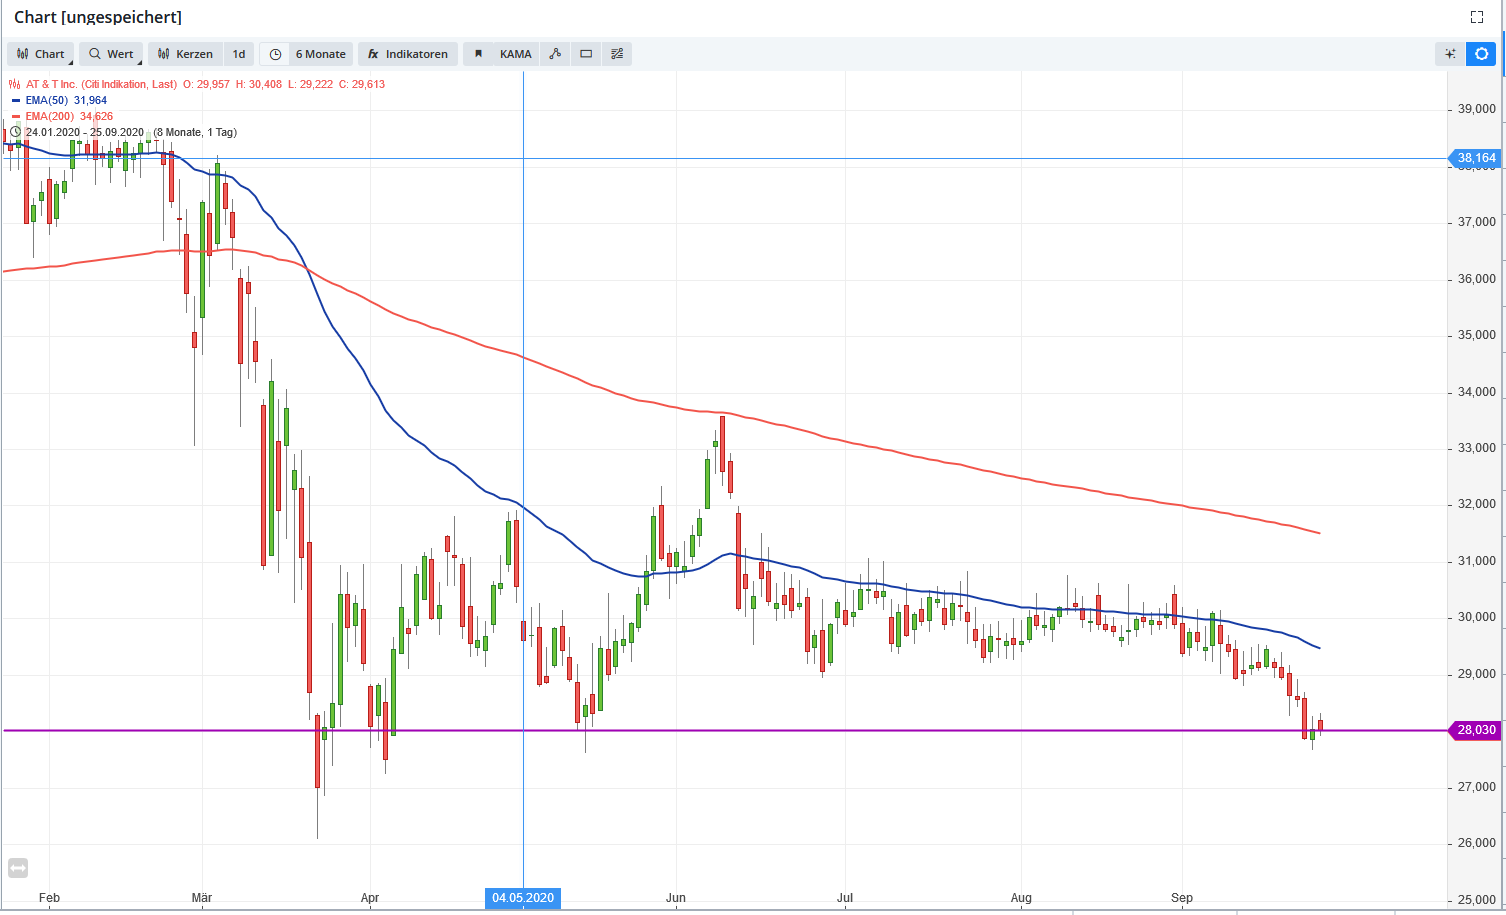Click the Apr label on time axis
This screenshot has width=1506, height=915.
[x=370, y=898]
